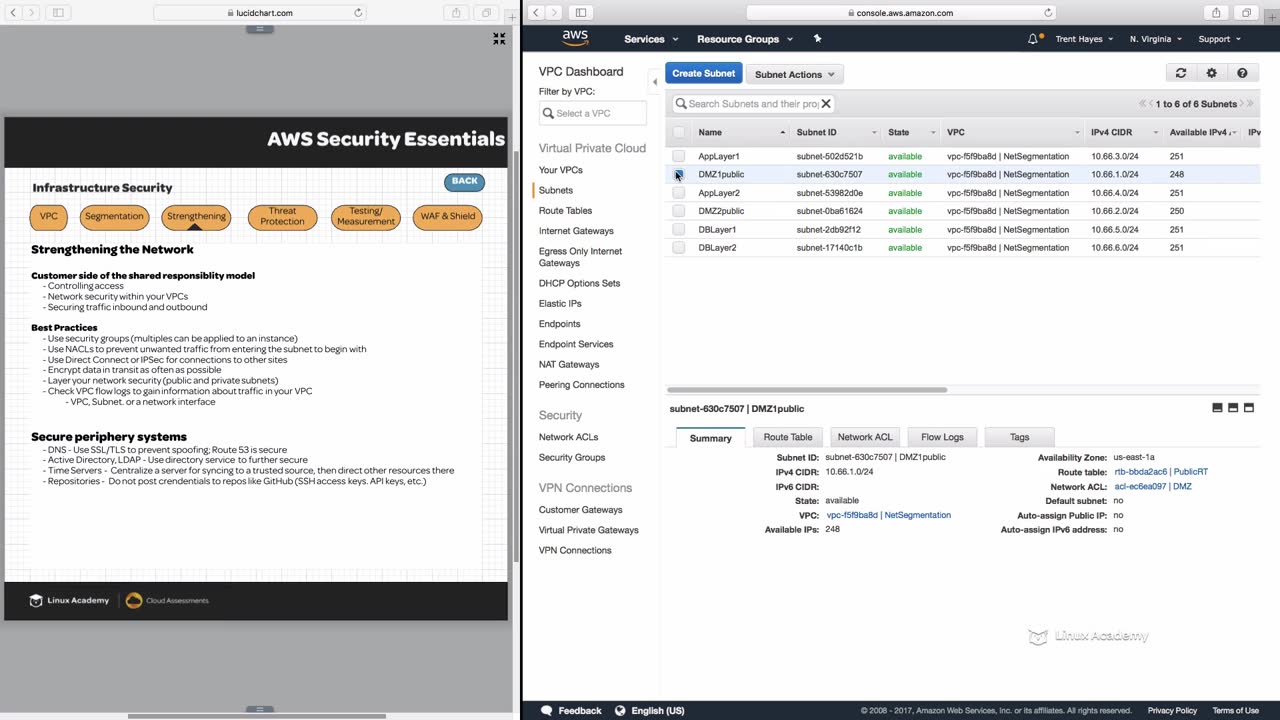Viewport: 1280px width, 720px height.
Task: Show tab overview in Lucidchart Safari window
Action: pos(486,13)
